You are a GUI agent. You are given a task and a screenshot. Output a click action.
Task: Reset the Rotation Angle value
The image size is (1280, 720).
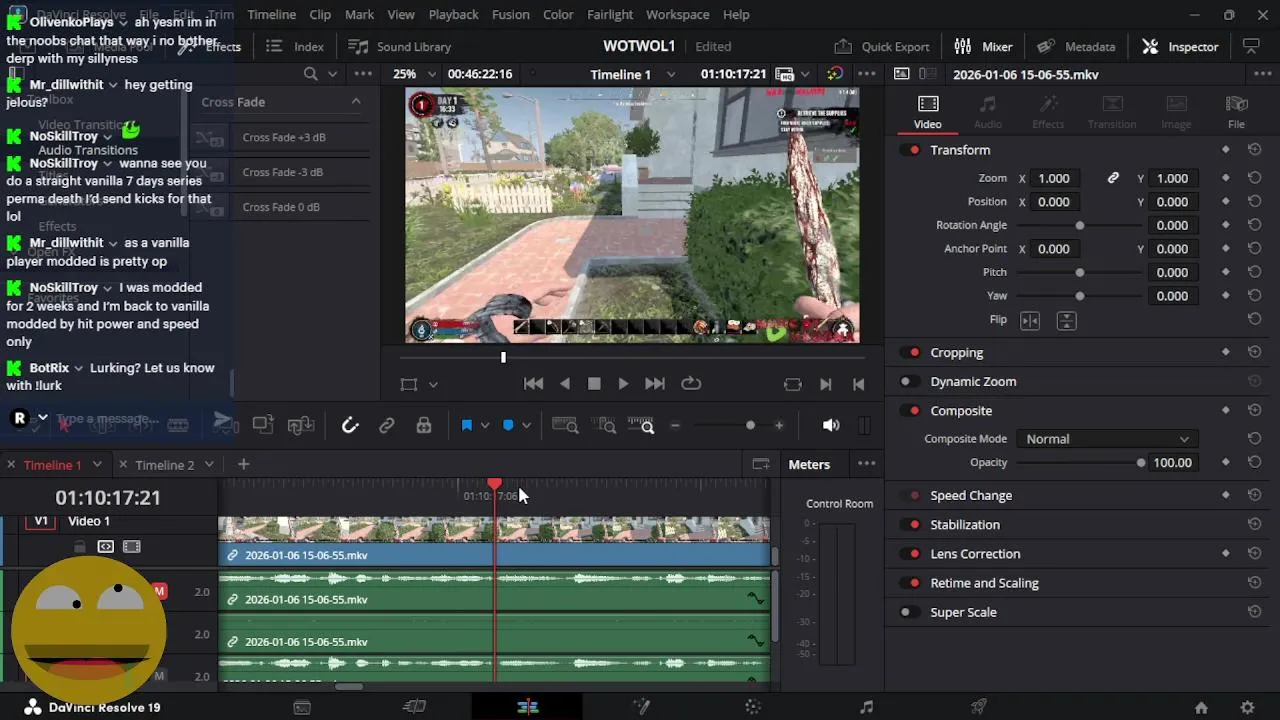1254,225
